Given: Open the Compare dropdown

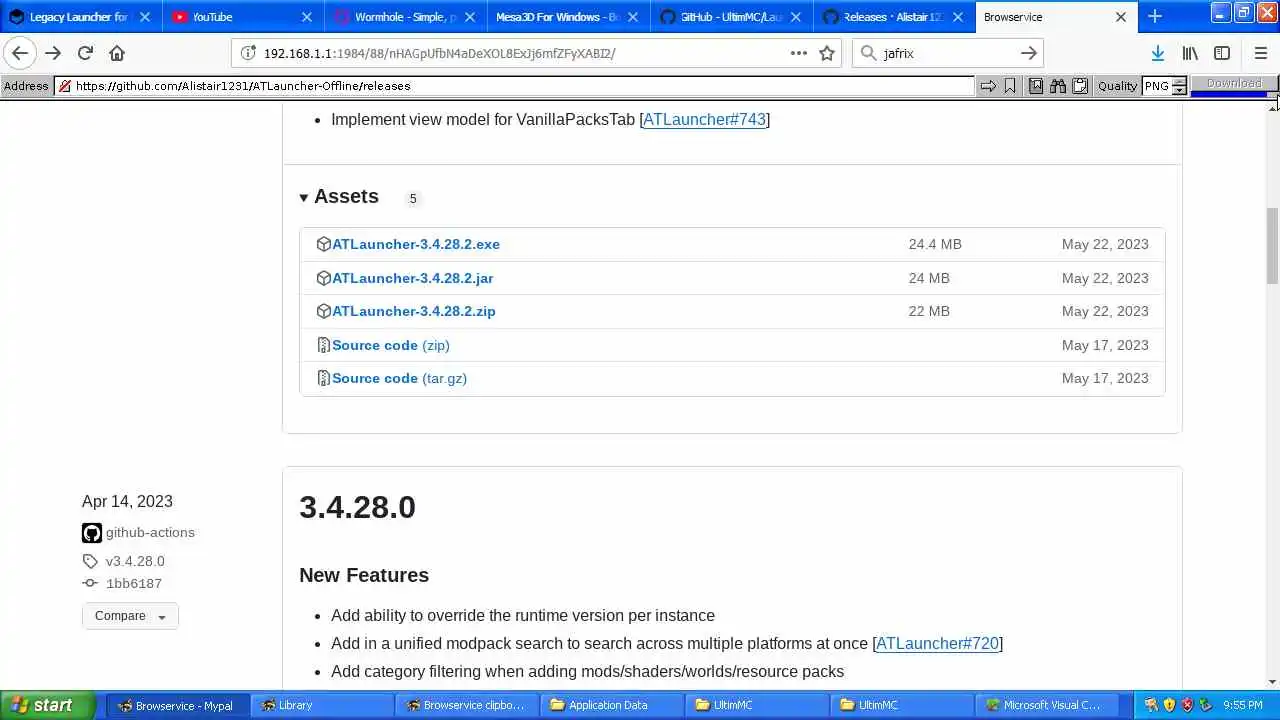Looking at the screenshot, I should tap(130, 616).
